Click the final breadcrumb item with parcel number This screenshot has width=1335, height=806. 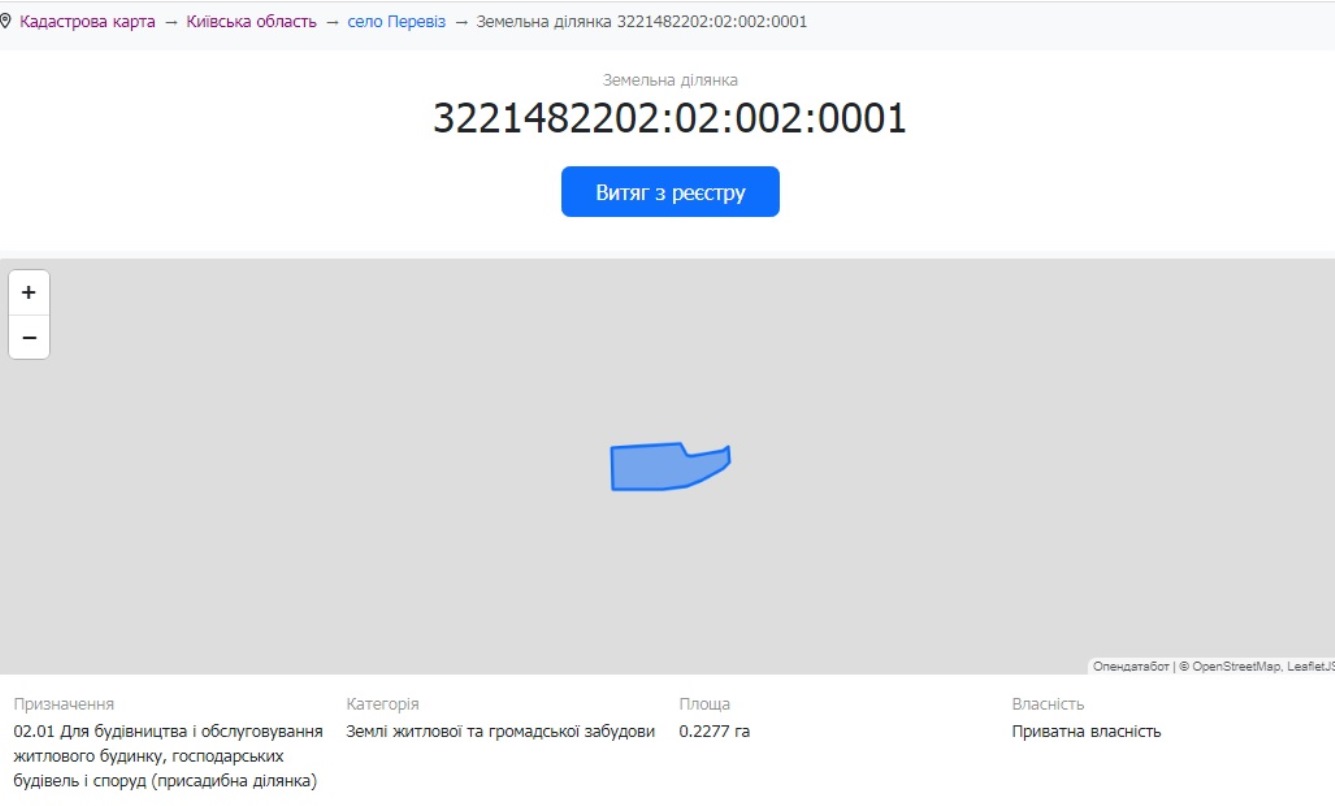[x=641, y=22]
